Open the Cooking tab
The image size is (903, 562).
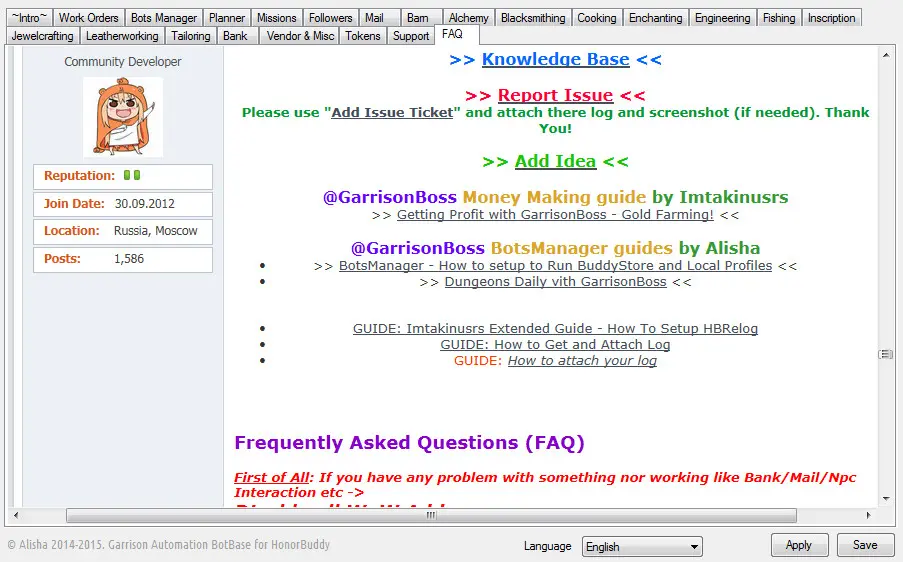point(597,18)
